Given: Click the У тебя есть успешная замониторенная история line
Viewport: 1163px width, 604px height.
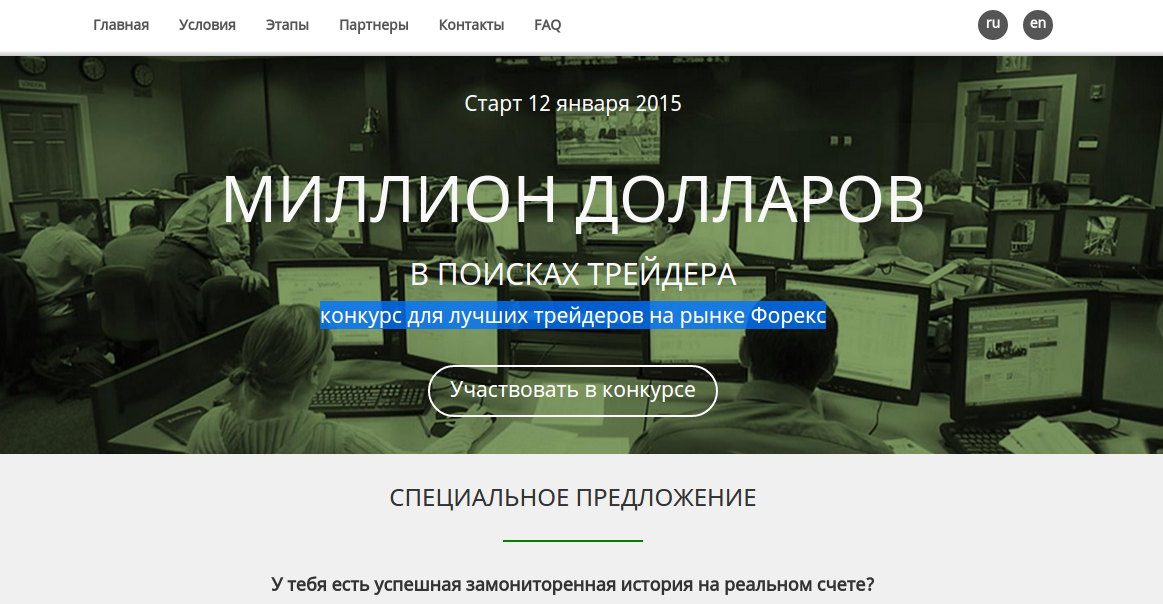Looking at the screenshot, I should click(x=573, y=585).
